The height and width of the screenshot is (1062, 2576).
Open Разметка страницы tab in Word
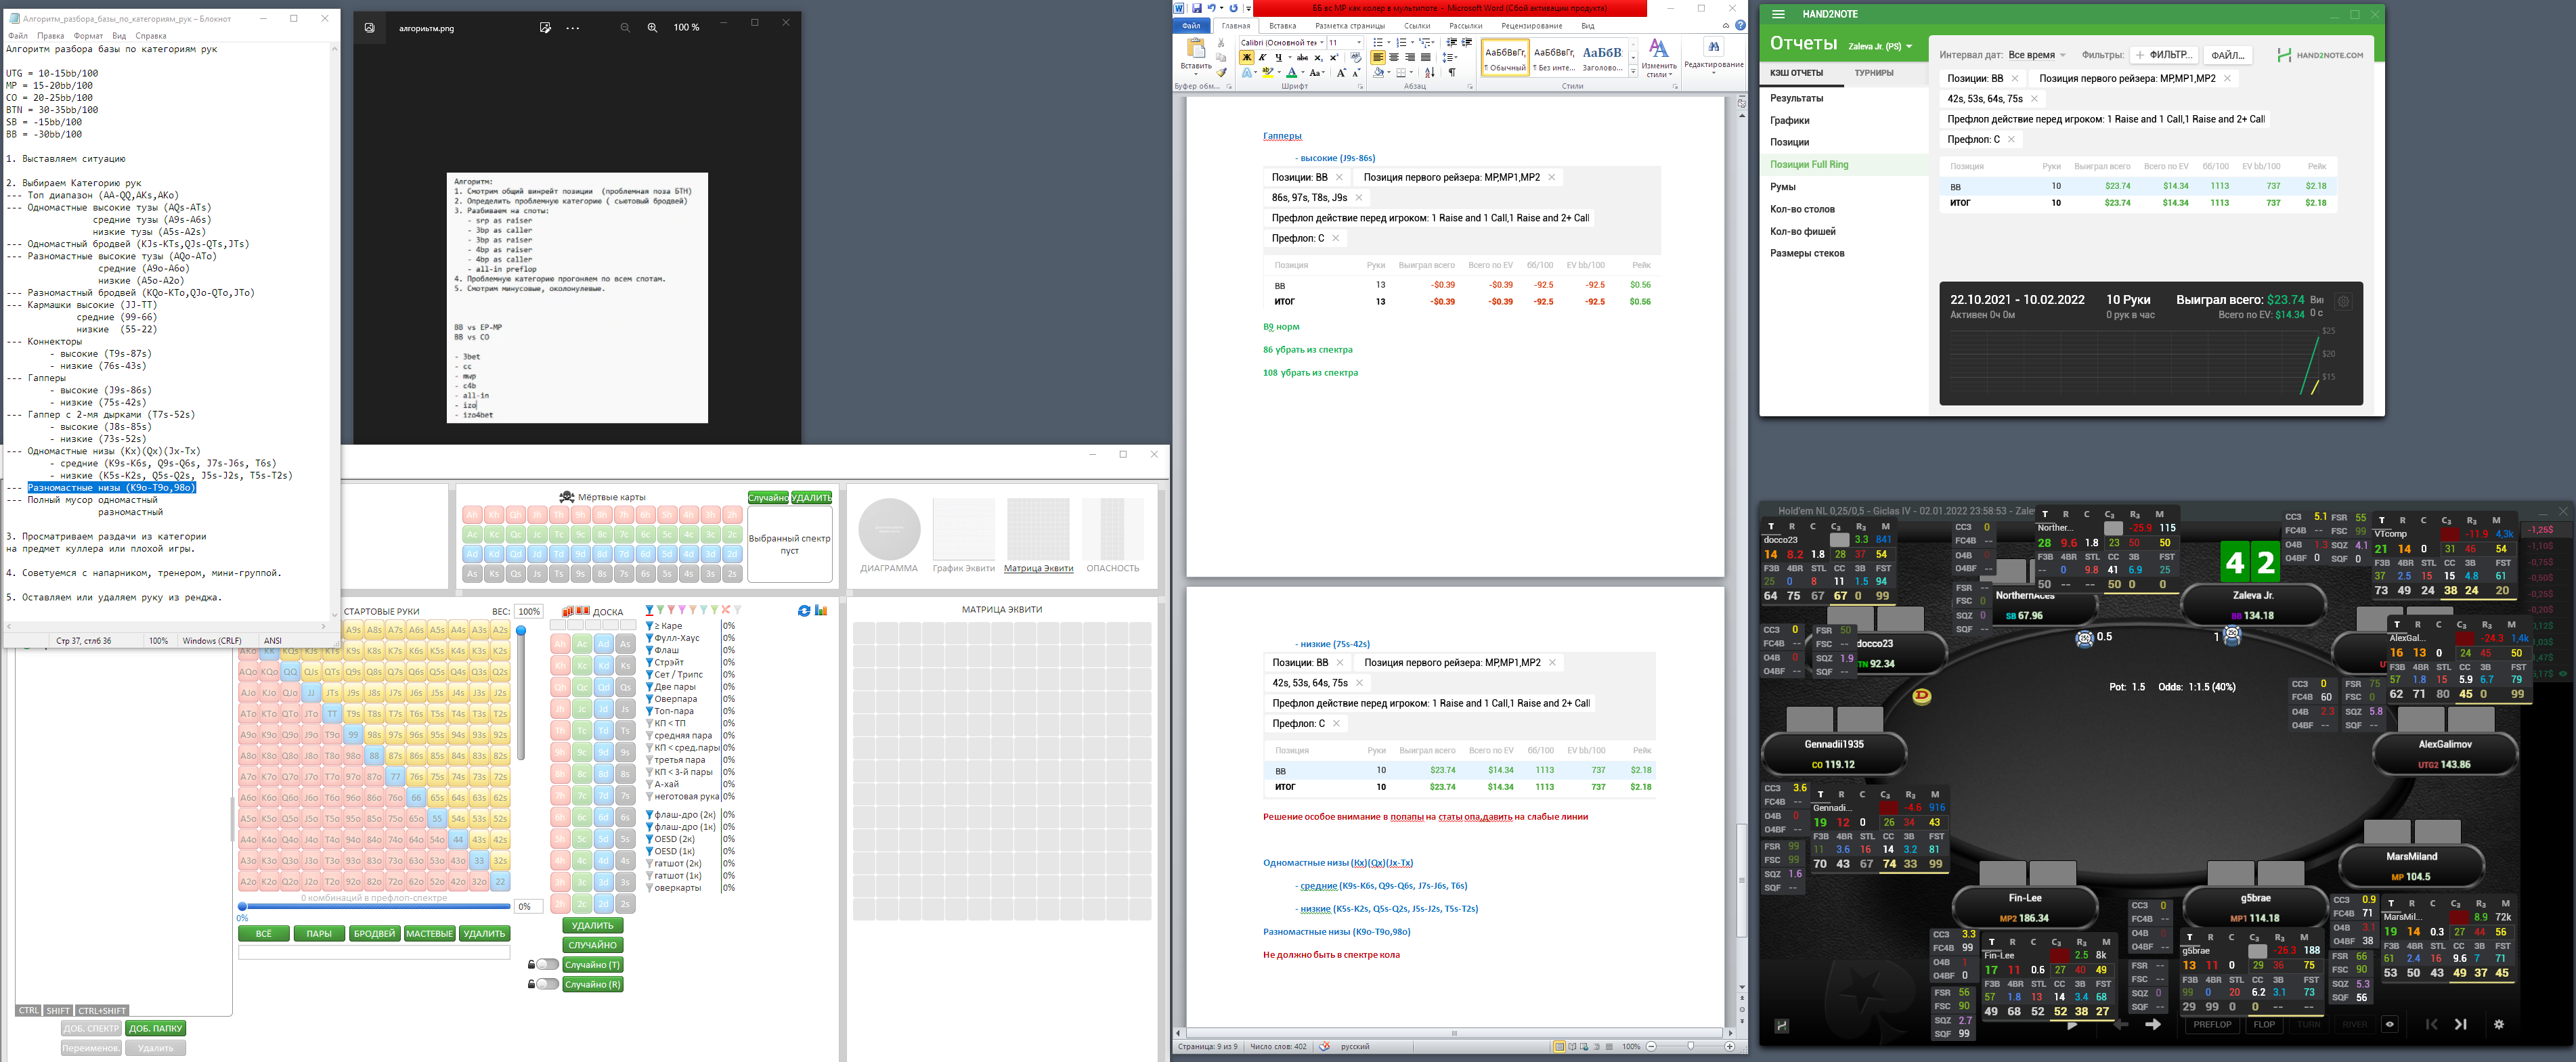1350,26
